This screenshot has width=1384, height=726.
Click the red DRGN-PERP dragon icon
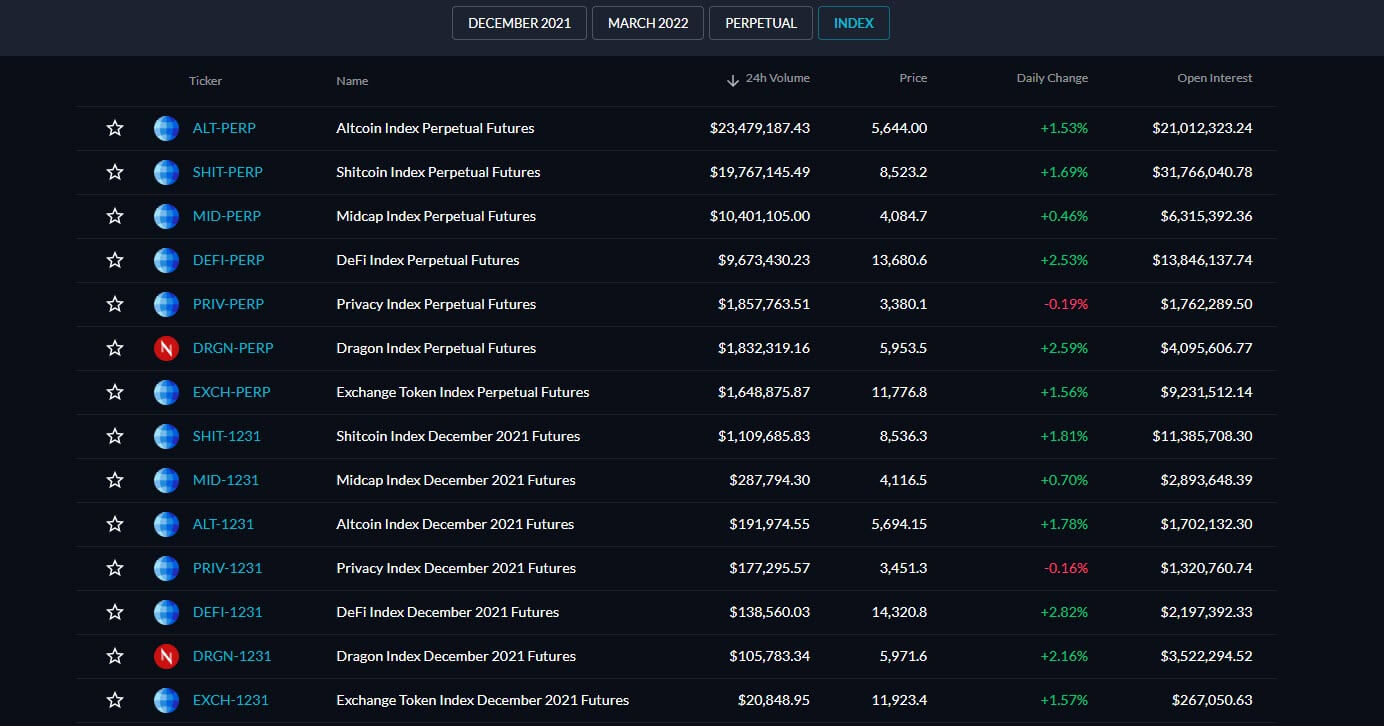point(166,348)
